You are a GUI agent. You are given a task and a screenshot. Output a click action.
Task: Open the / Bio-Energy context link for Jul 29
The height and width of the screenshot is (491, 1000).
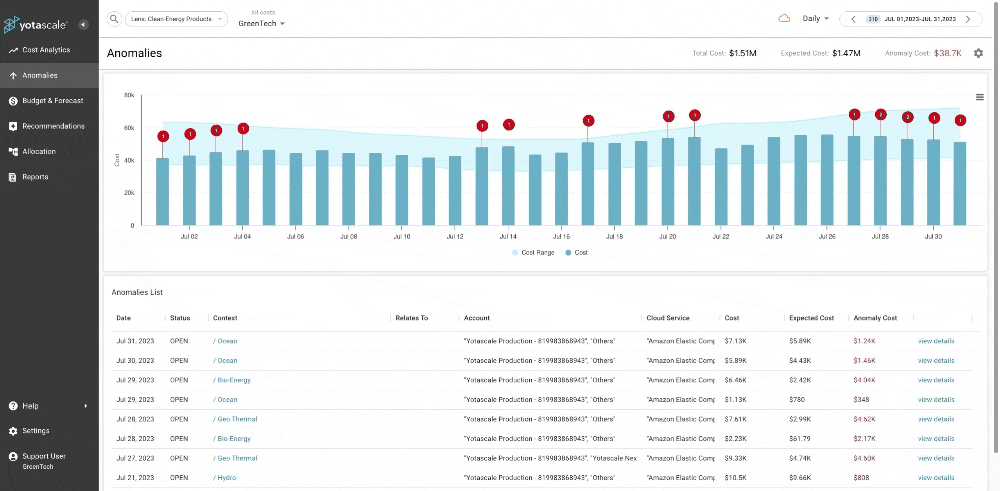pos(232,380)
